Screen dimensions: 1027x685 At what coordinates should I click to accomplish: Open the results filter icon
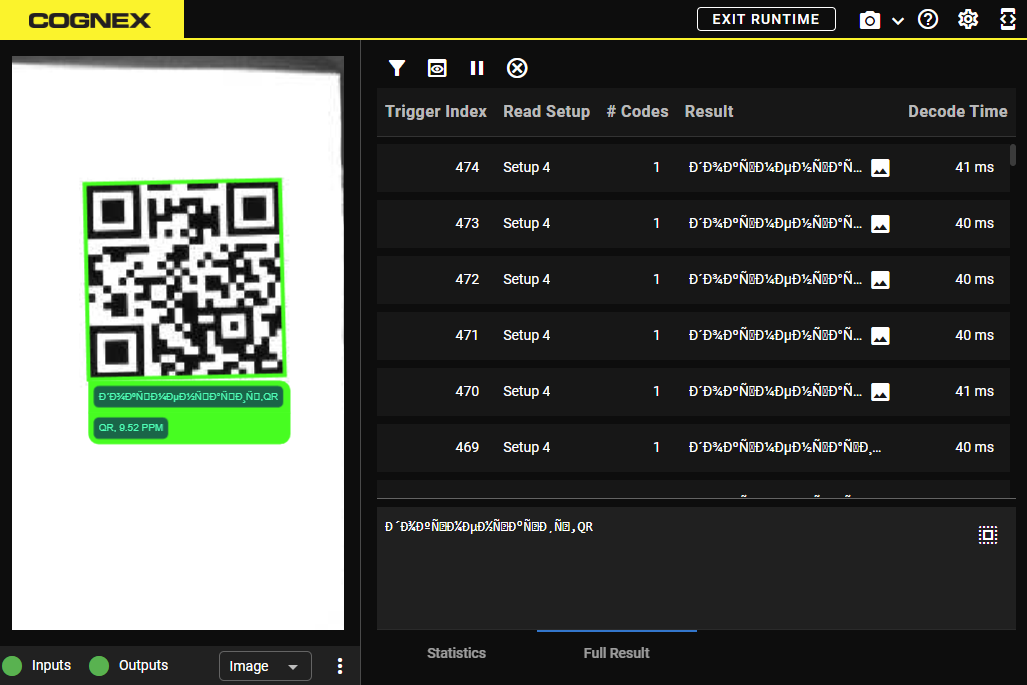click(x=397, y=68)
